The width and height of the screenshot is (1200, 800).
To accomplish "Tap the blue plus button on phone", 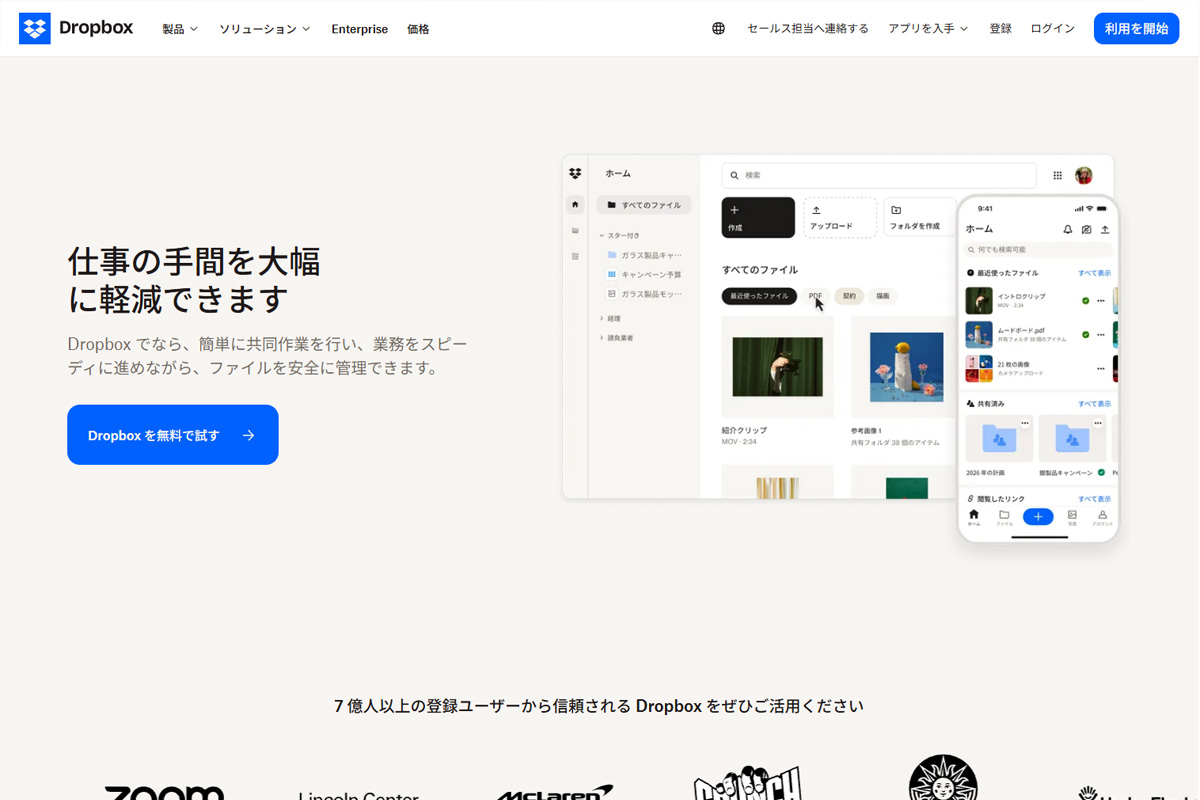I will click(1038, 517).
